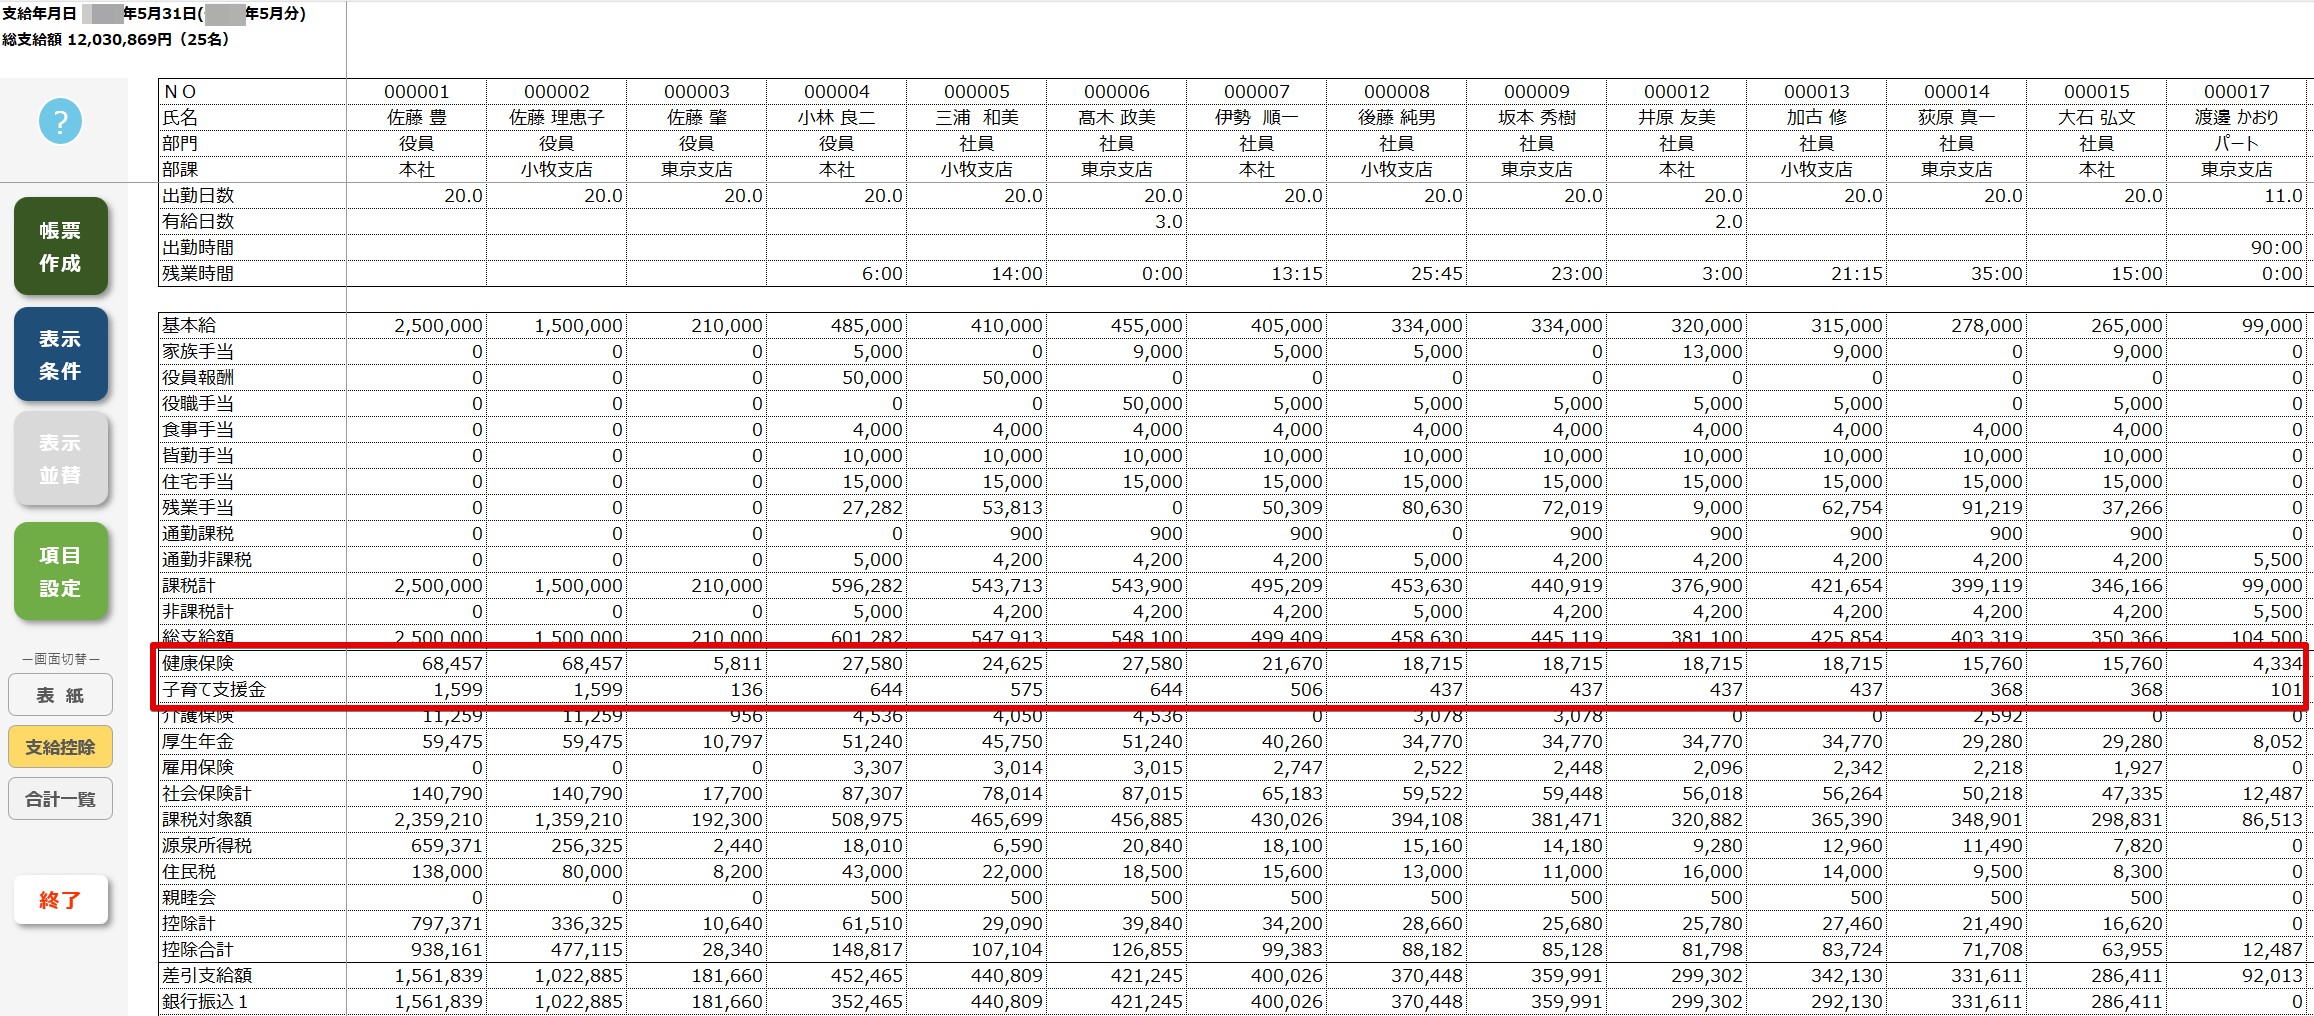Open the 帳票作成 report creation button
The image size is (2314, 1016).
coord(60,246)
